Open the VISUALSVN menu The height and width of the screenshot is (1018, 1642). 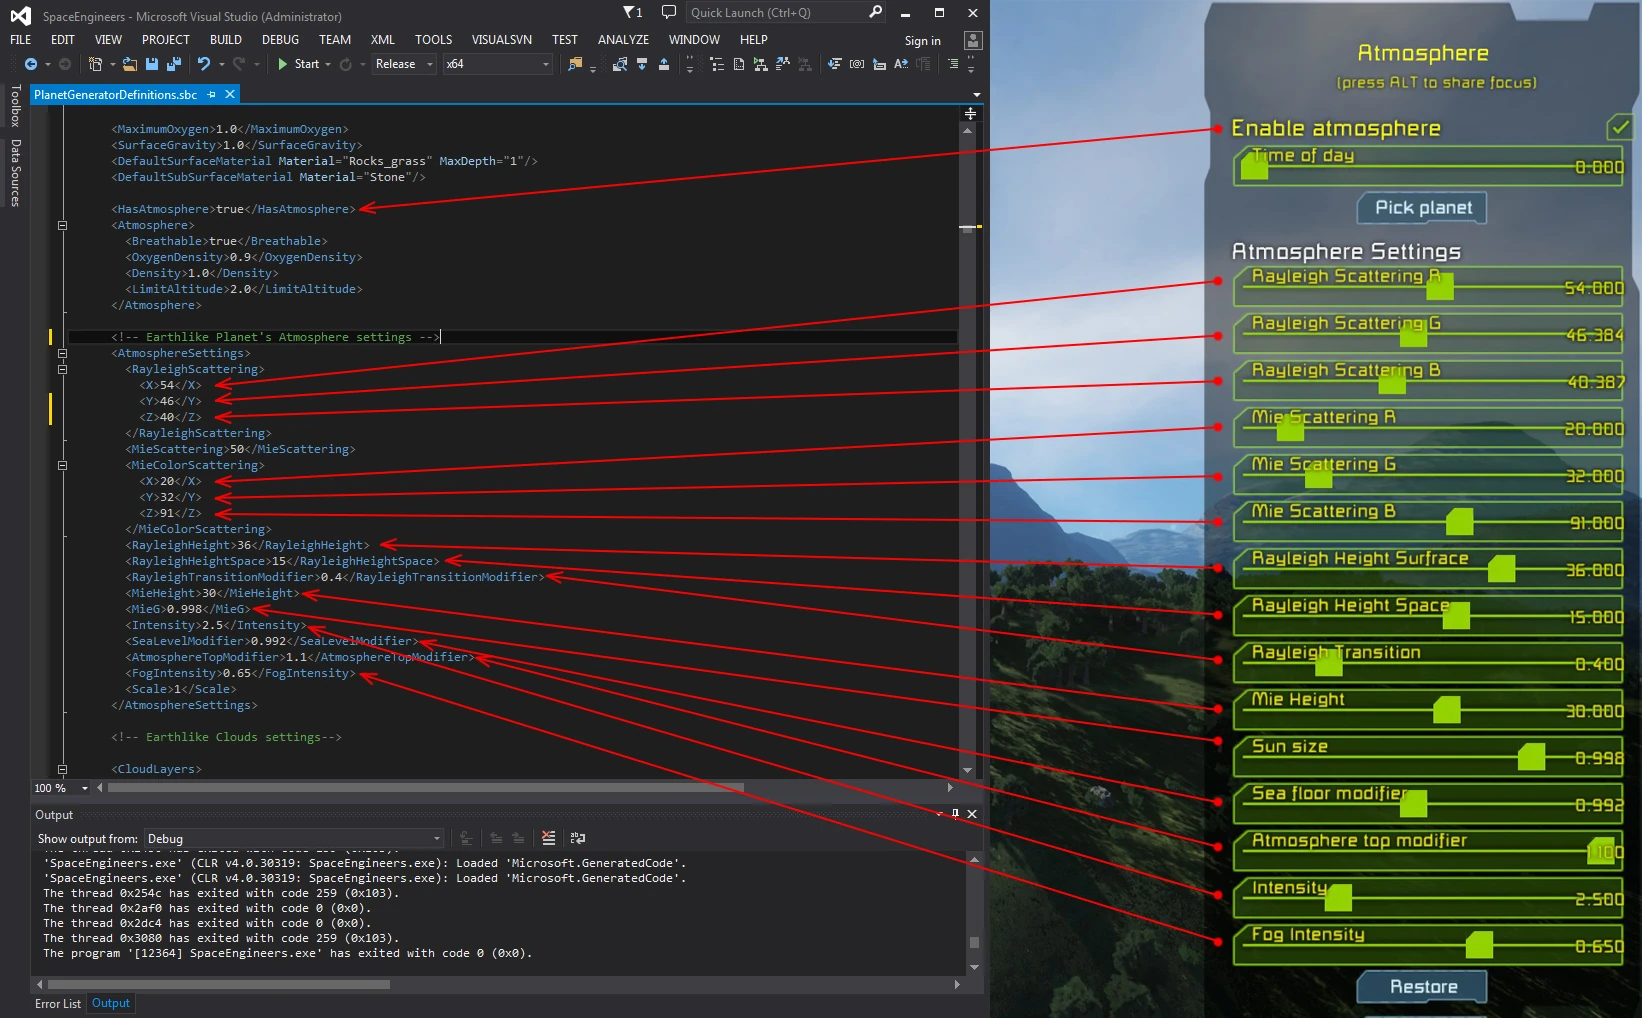(502, 40)
